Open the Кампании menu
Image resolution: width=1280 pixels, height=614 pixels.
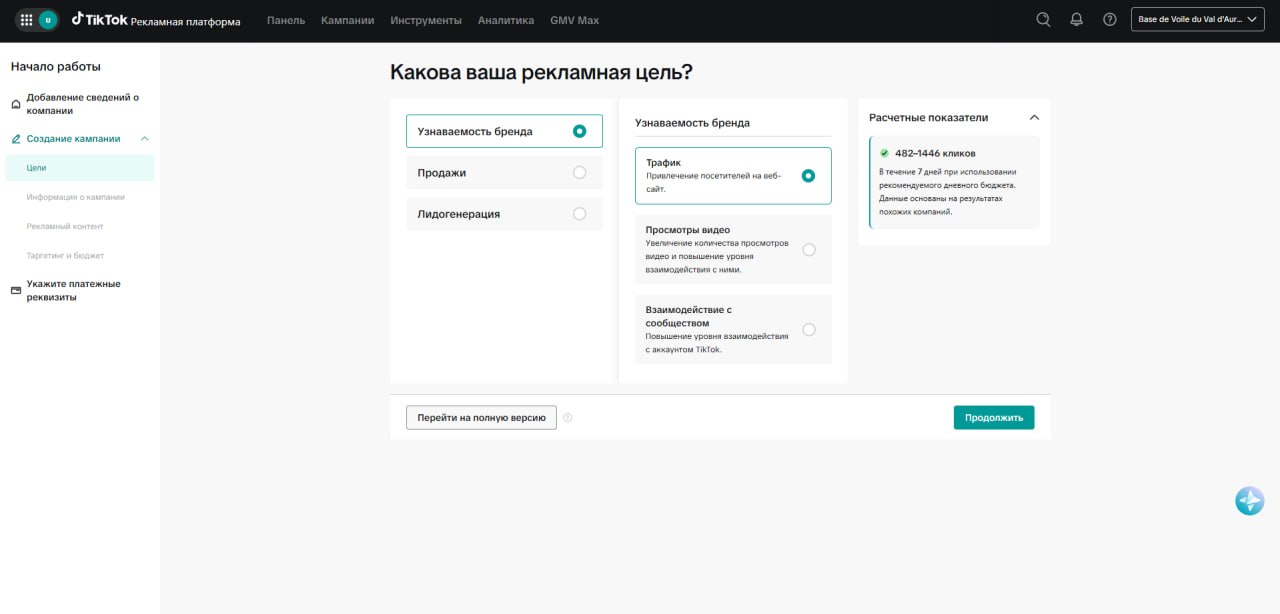(347, 20)
